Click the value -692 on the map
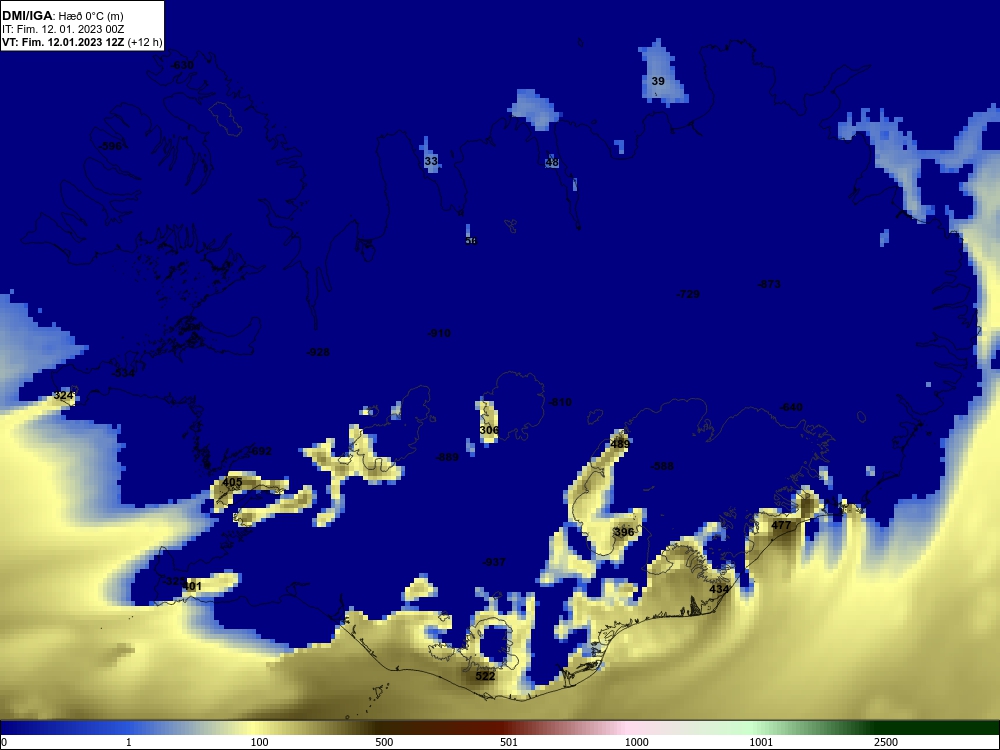The height and width of the screenshot is (750, 1000). 260,451
